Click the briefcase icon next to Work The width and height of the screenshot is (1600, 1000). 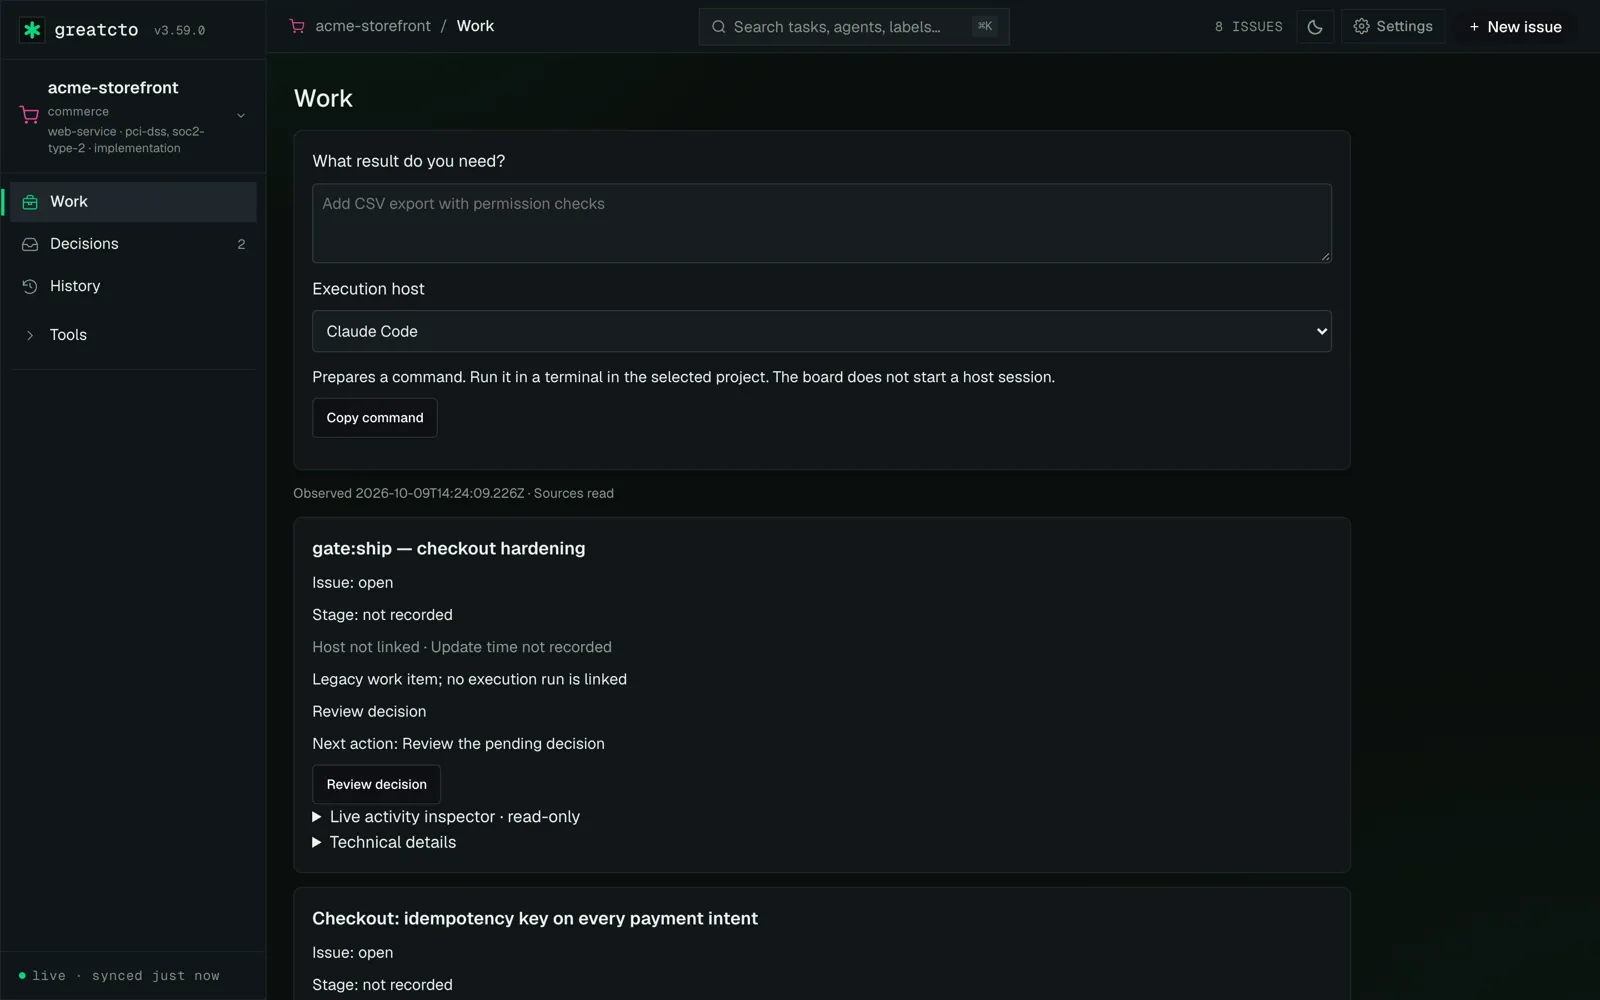tap(30, 202)
